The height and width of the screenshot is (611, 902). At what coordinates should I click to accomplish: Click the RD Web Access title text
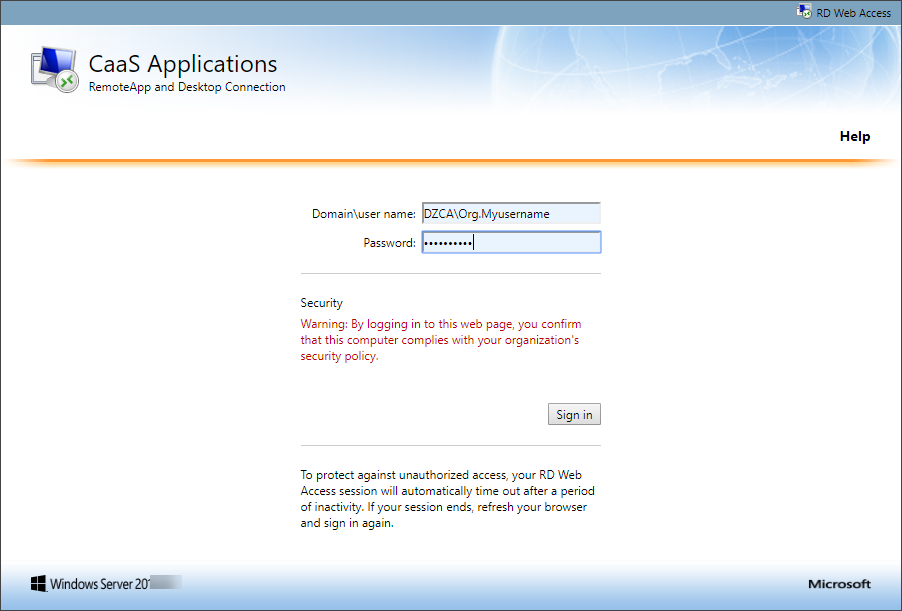pyautogui.click(x=853, y=13)
